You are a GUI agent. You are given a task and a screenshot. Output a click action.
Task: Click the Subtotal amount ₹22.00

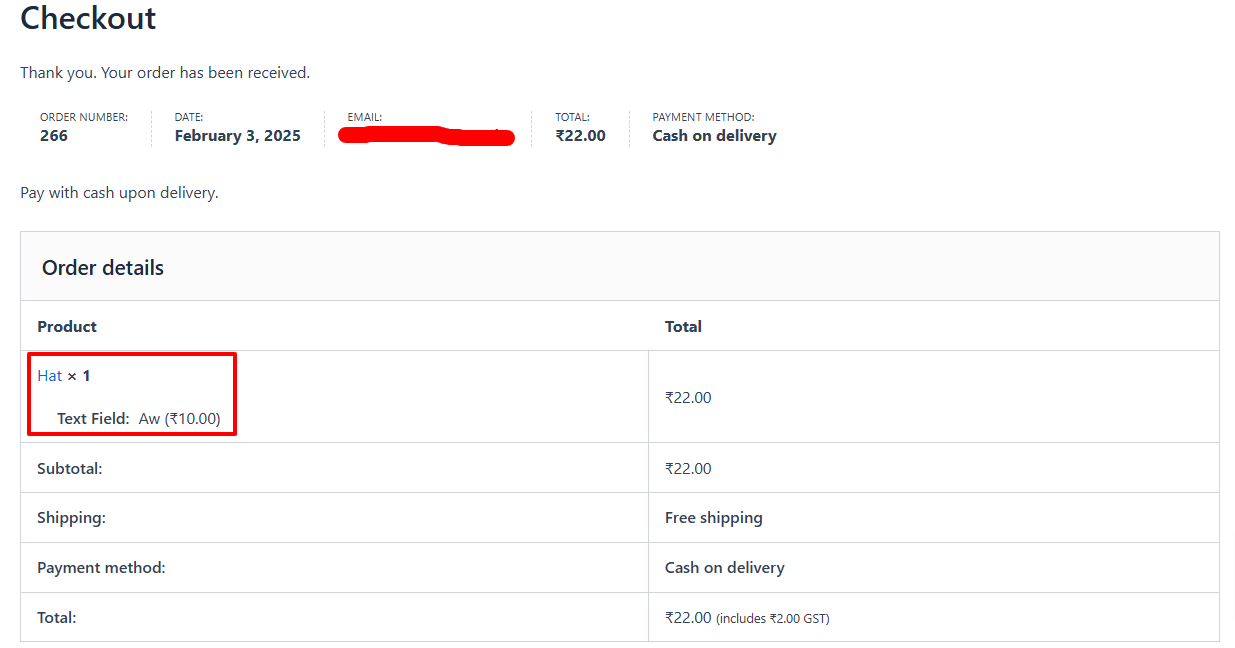[x=688, y=468]
